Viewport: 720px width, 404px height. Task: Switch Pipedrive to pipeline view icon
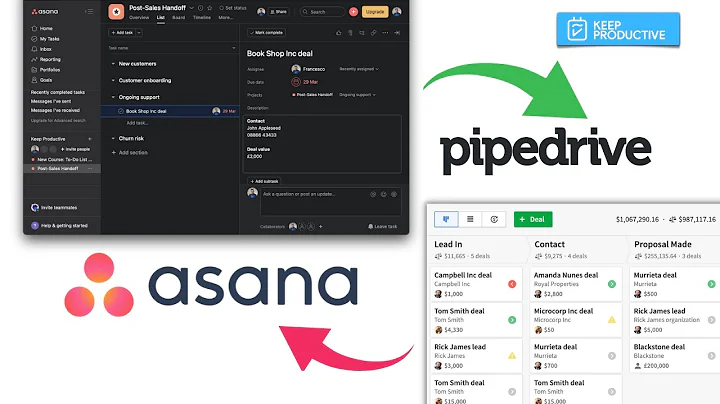tap(446, 219)
